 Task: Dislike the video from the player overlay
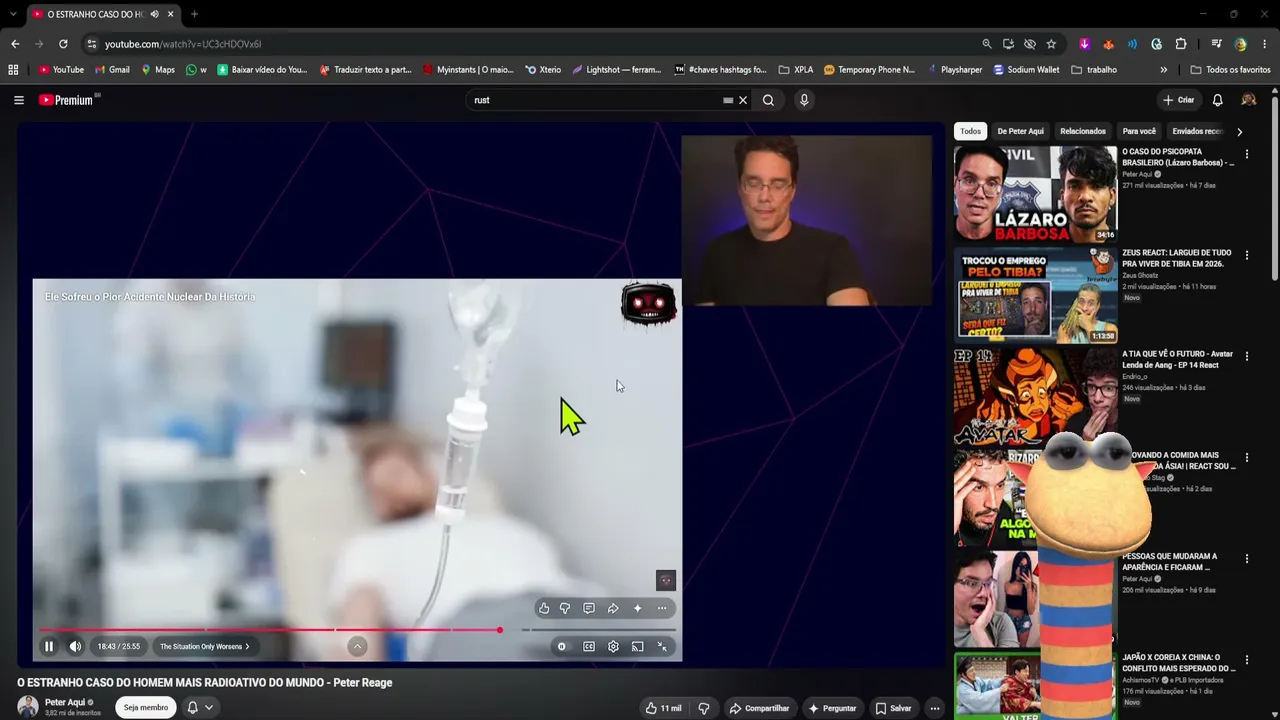565,608
